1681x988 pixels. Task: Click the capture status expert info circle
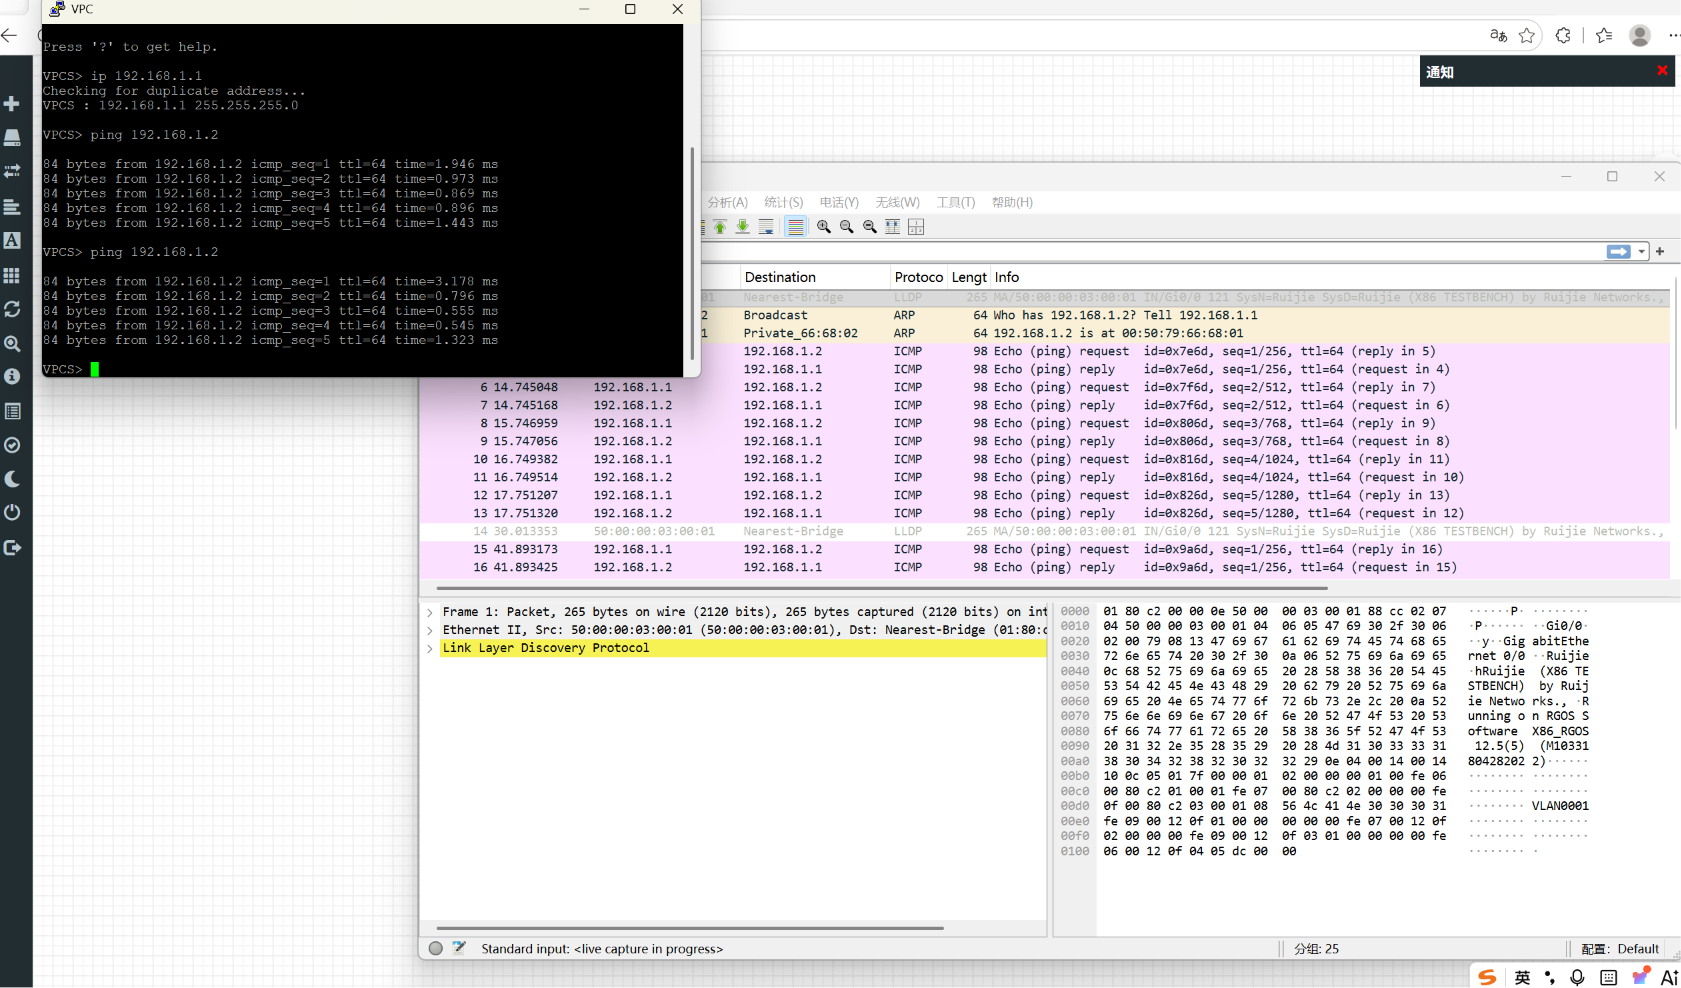[x=436, y=948]
